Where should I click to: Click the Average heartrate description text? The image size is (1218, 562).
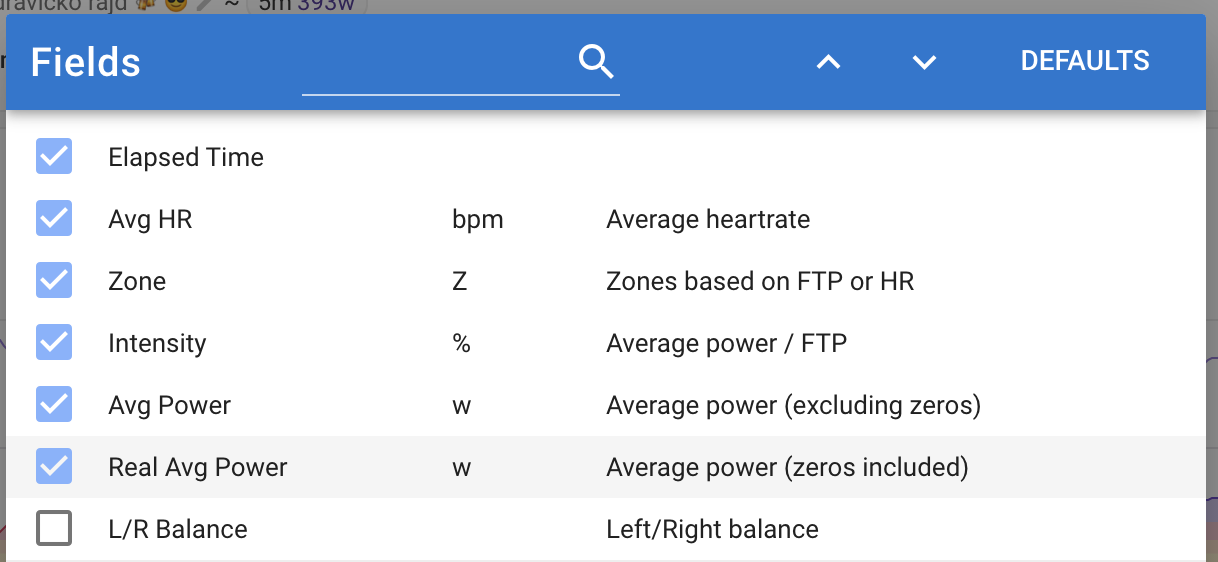(x=708, y=219)
